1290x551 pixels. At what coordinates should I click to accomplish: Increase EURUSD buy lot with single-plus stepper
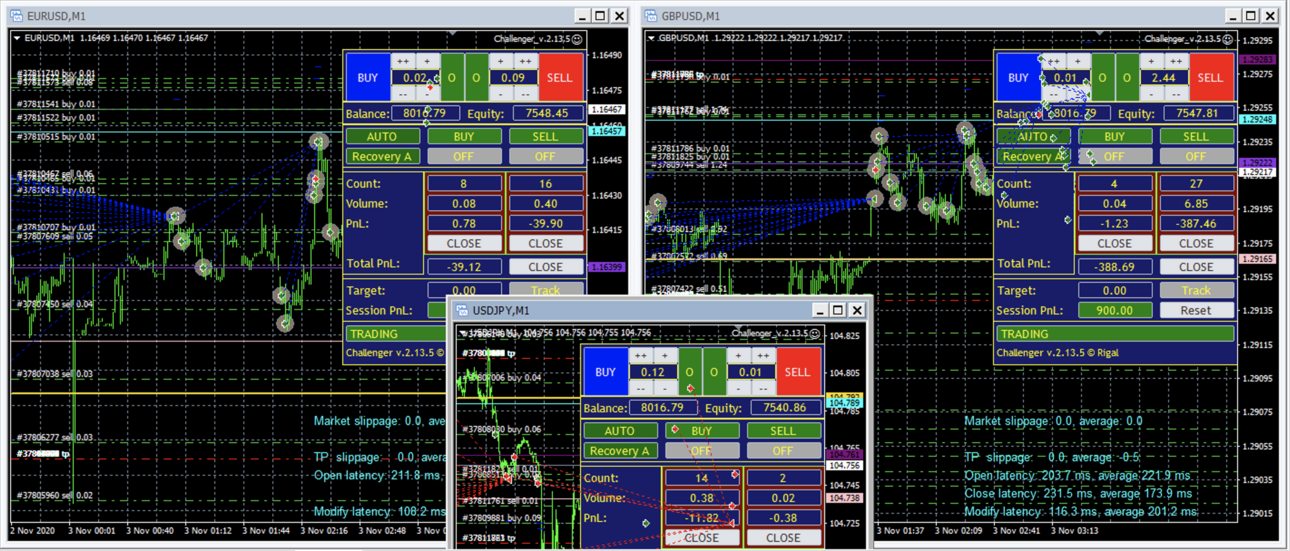tap(427, 61)
